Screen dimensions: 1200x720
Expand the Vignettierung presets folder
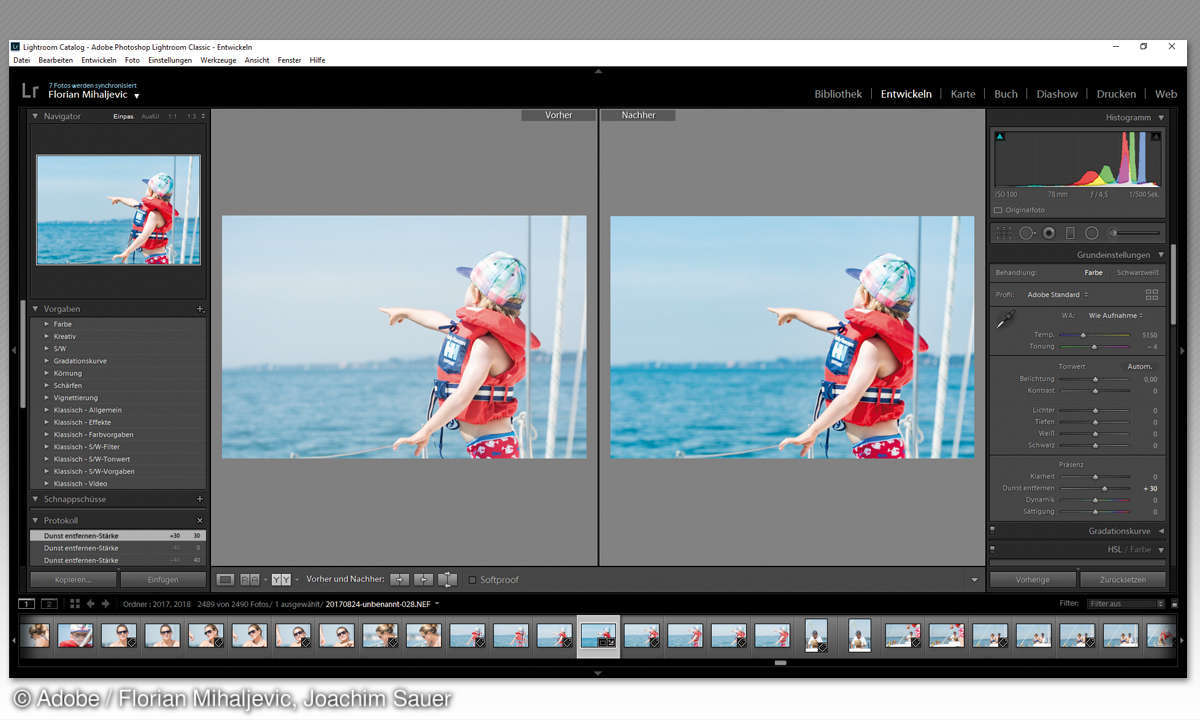pos(46,397)
